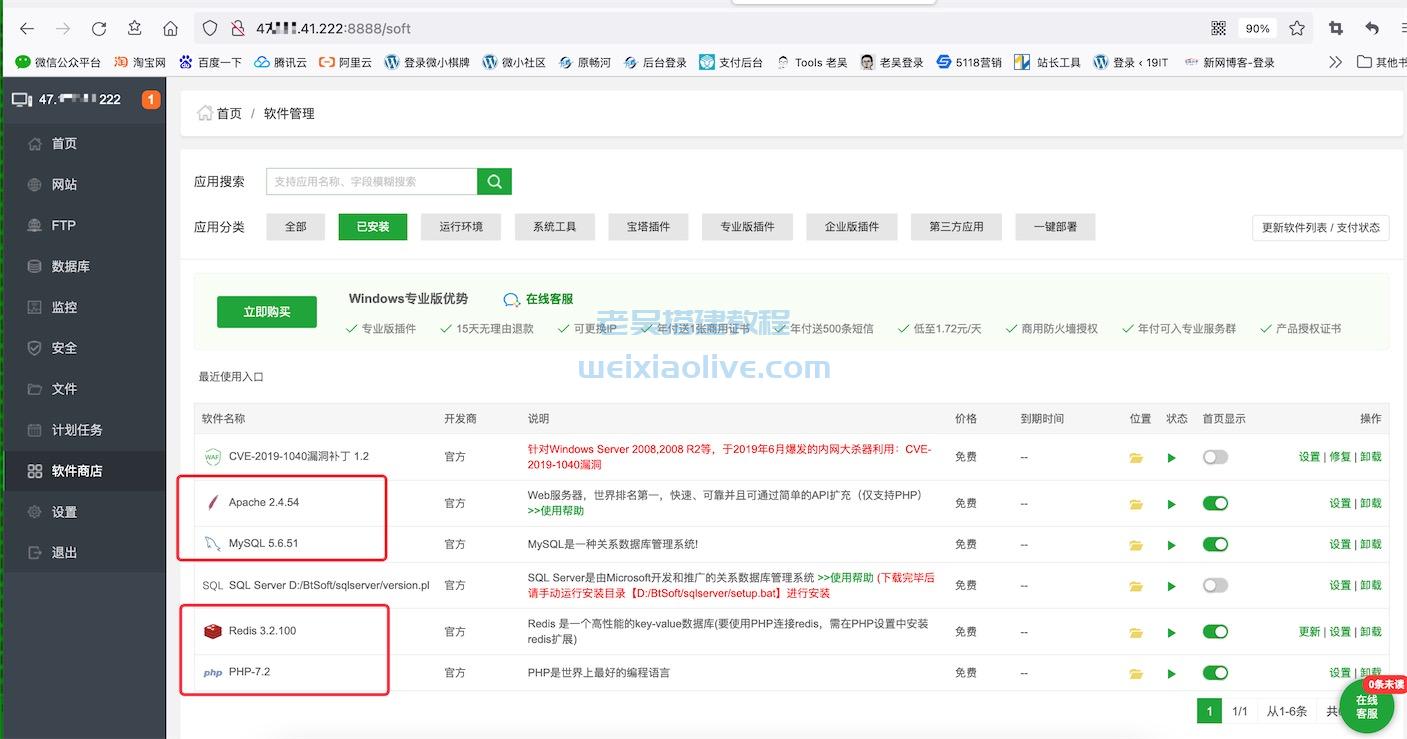Enable homepage display for SQL Server
Screen dimensions: 1407x739
click(x=1215, y=585)
